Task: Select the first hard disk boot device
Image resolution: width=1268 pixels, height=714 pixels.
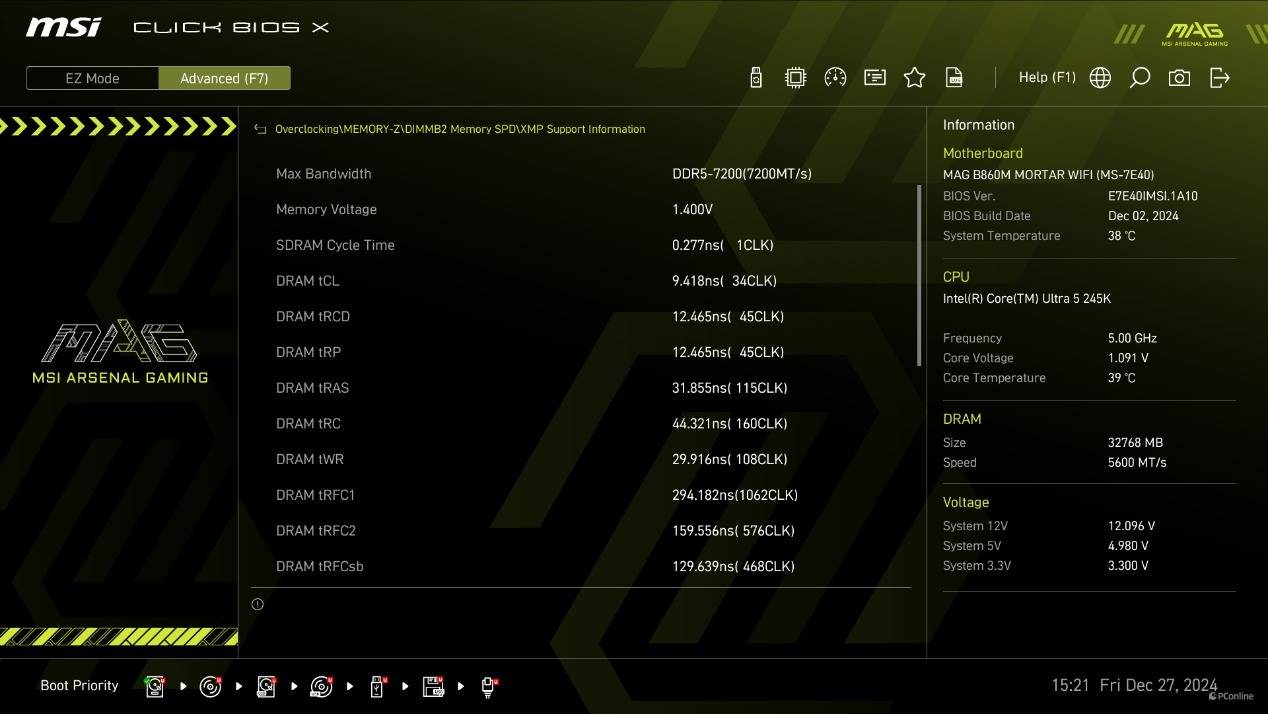Action: [155, 686]
